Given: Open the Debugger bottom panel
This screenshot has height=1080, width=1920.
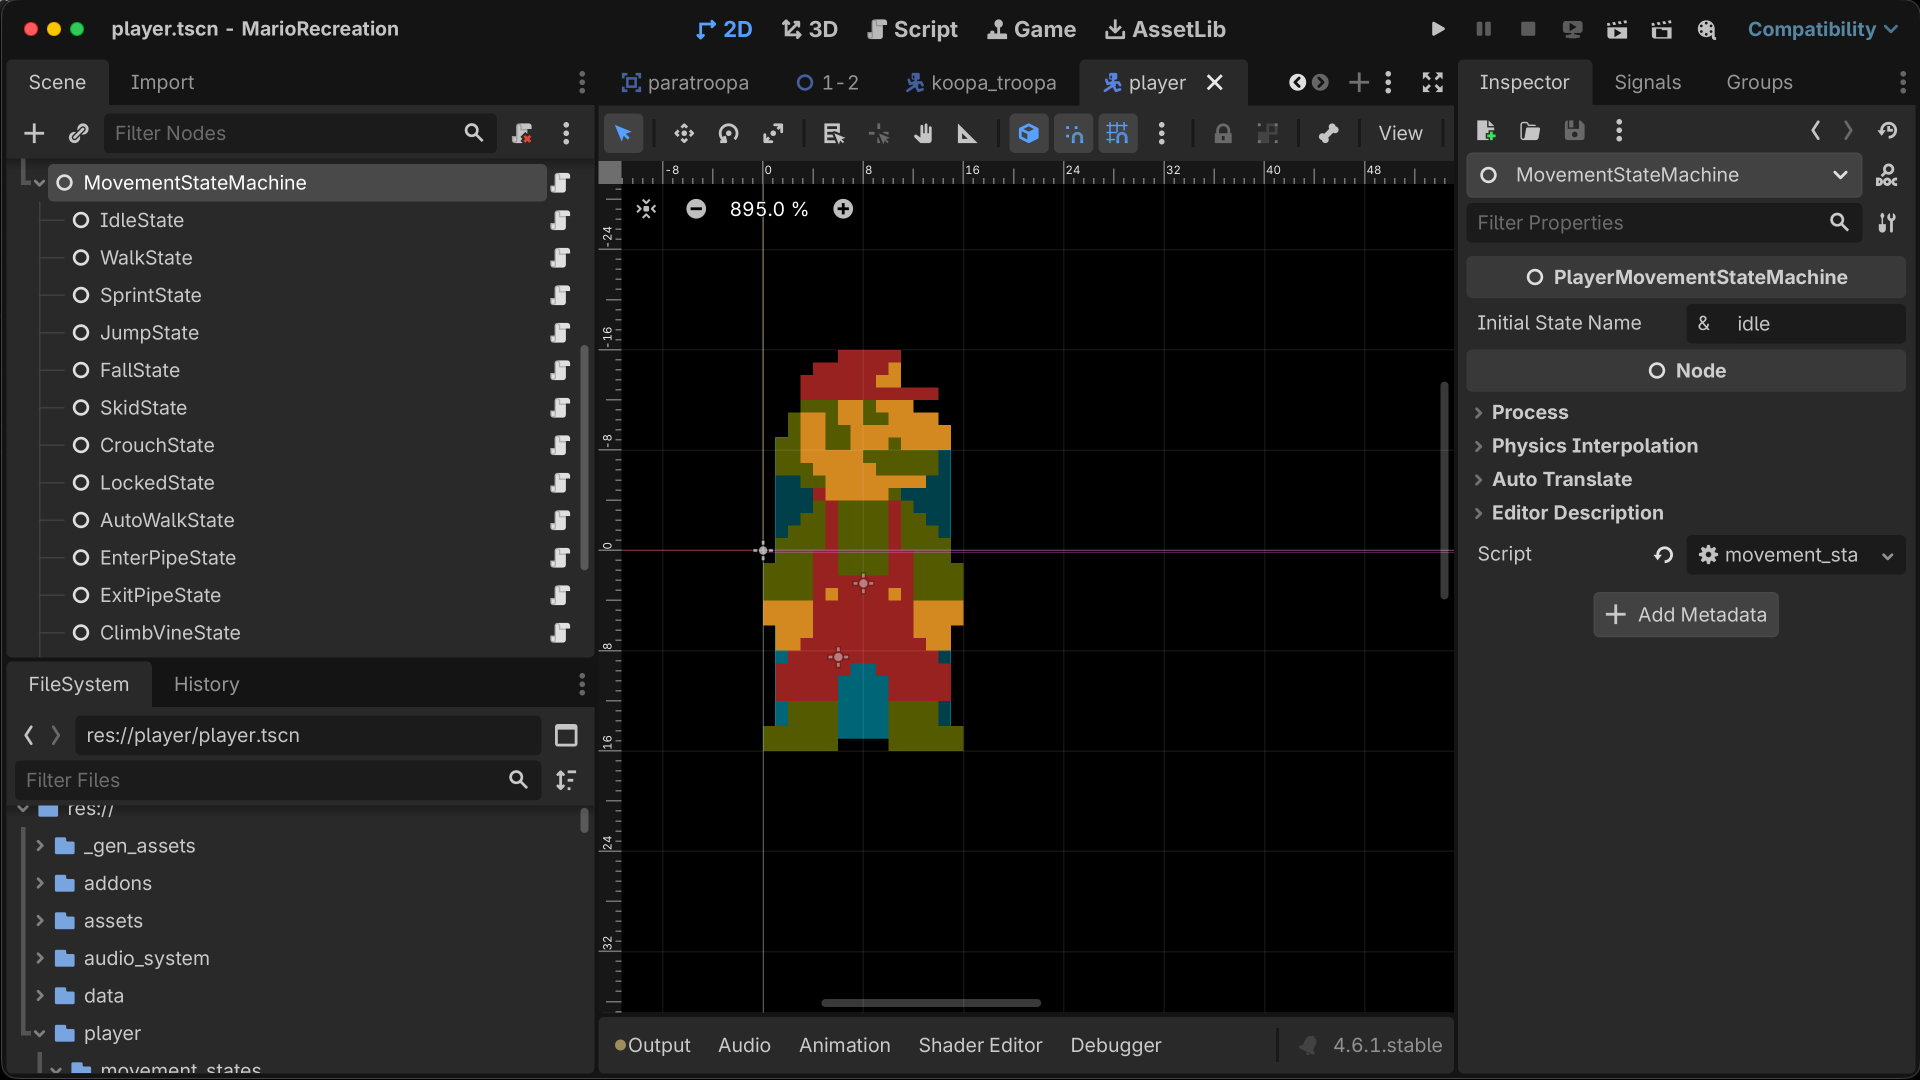Looking at the screenshot, I should [1115, 1045].
